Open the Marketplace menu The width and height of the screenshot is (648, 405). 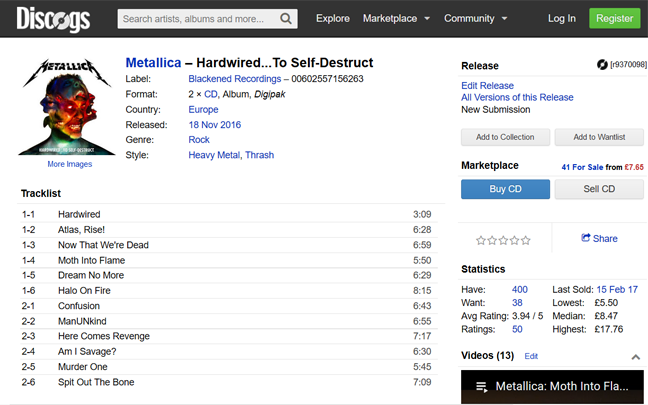pyautogui.click(x=390, y=19)
